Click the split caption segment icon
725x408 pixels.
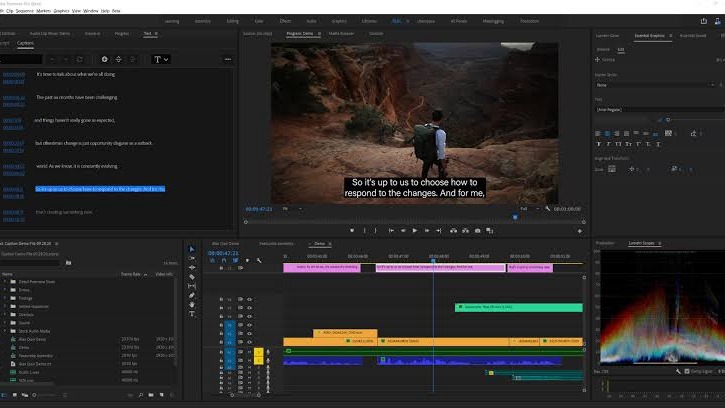point(118,59)
